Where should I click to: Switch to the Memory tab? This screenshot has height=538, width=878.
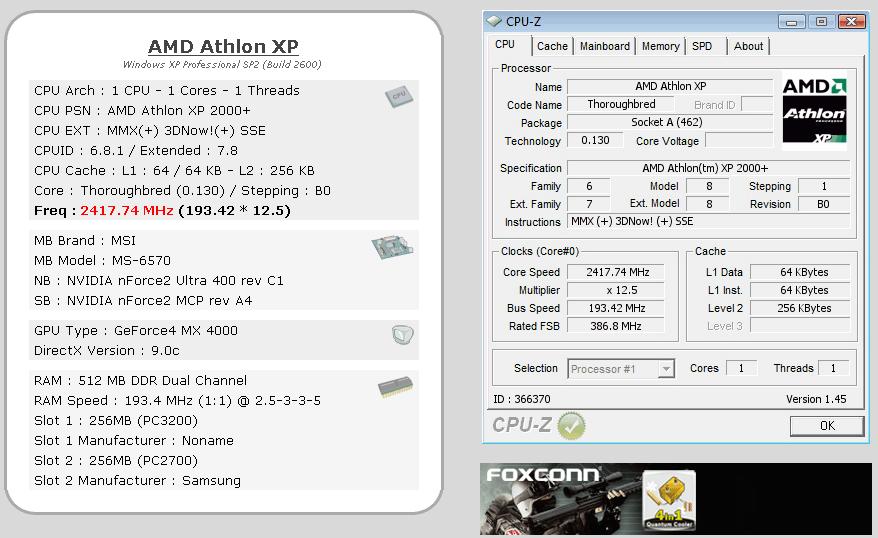pyautogui.click(x=661, y=46)
